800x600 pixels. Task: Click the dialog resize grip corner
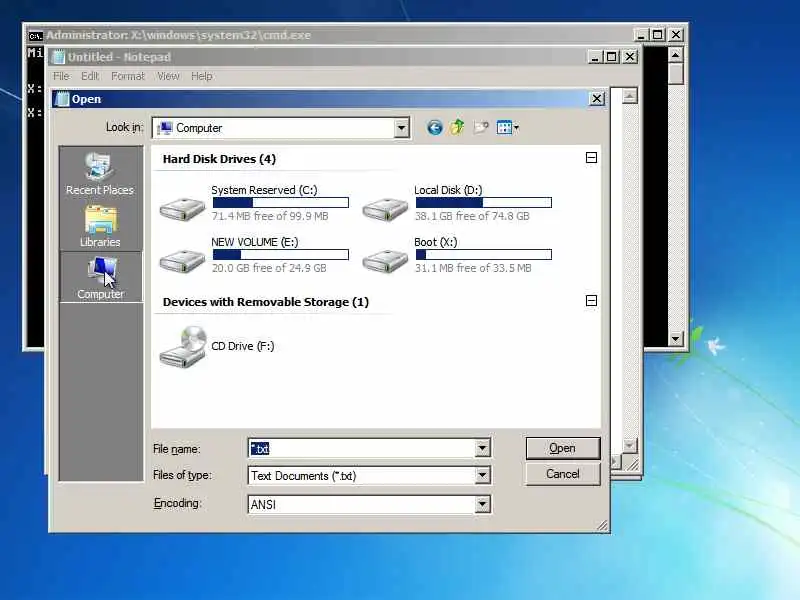point(603,526)
